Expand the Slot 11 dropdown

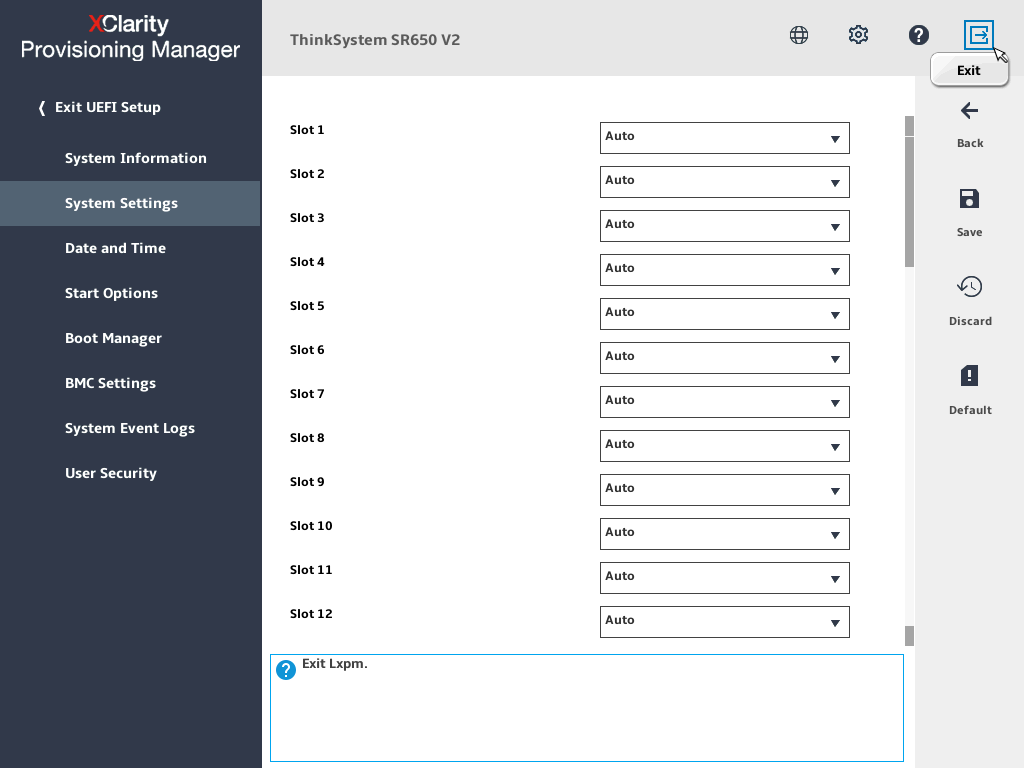click(x=724, y=578)
